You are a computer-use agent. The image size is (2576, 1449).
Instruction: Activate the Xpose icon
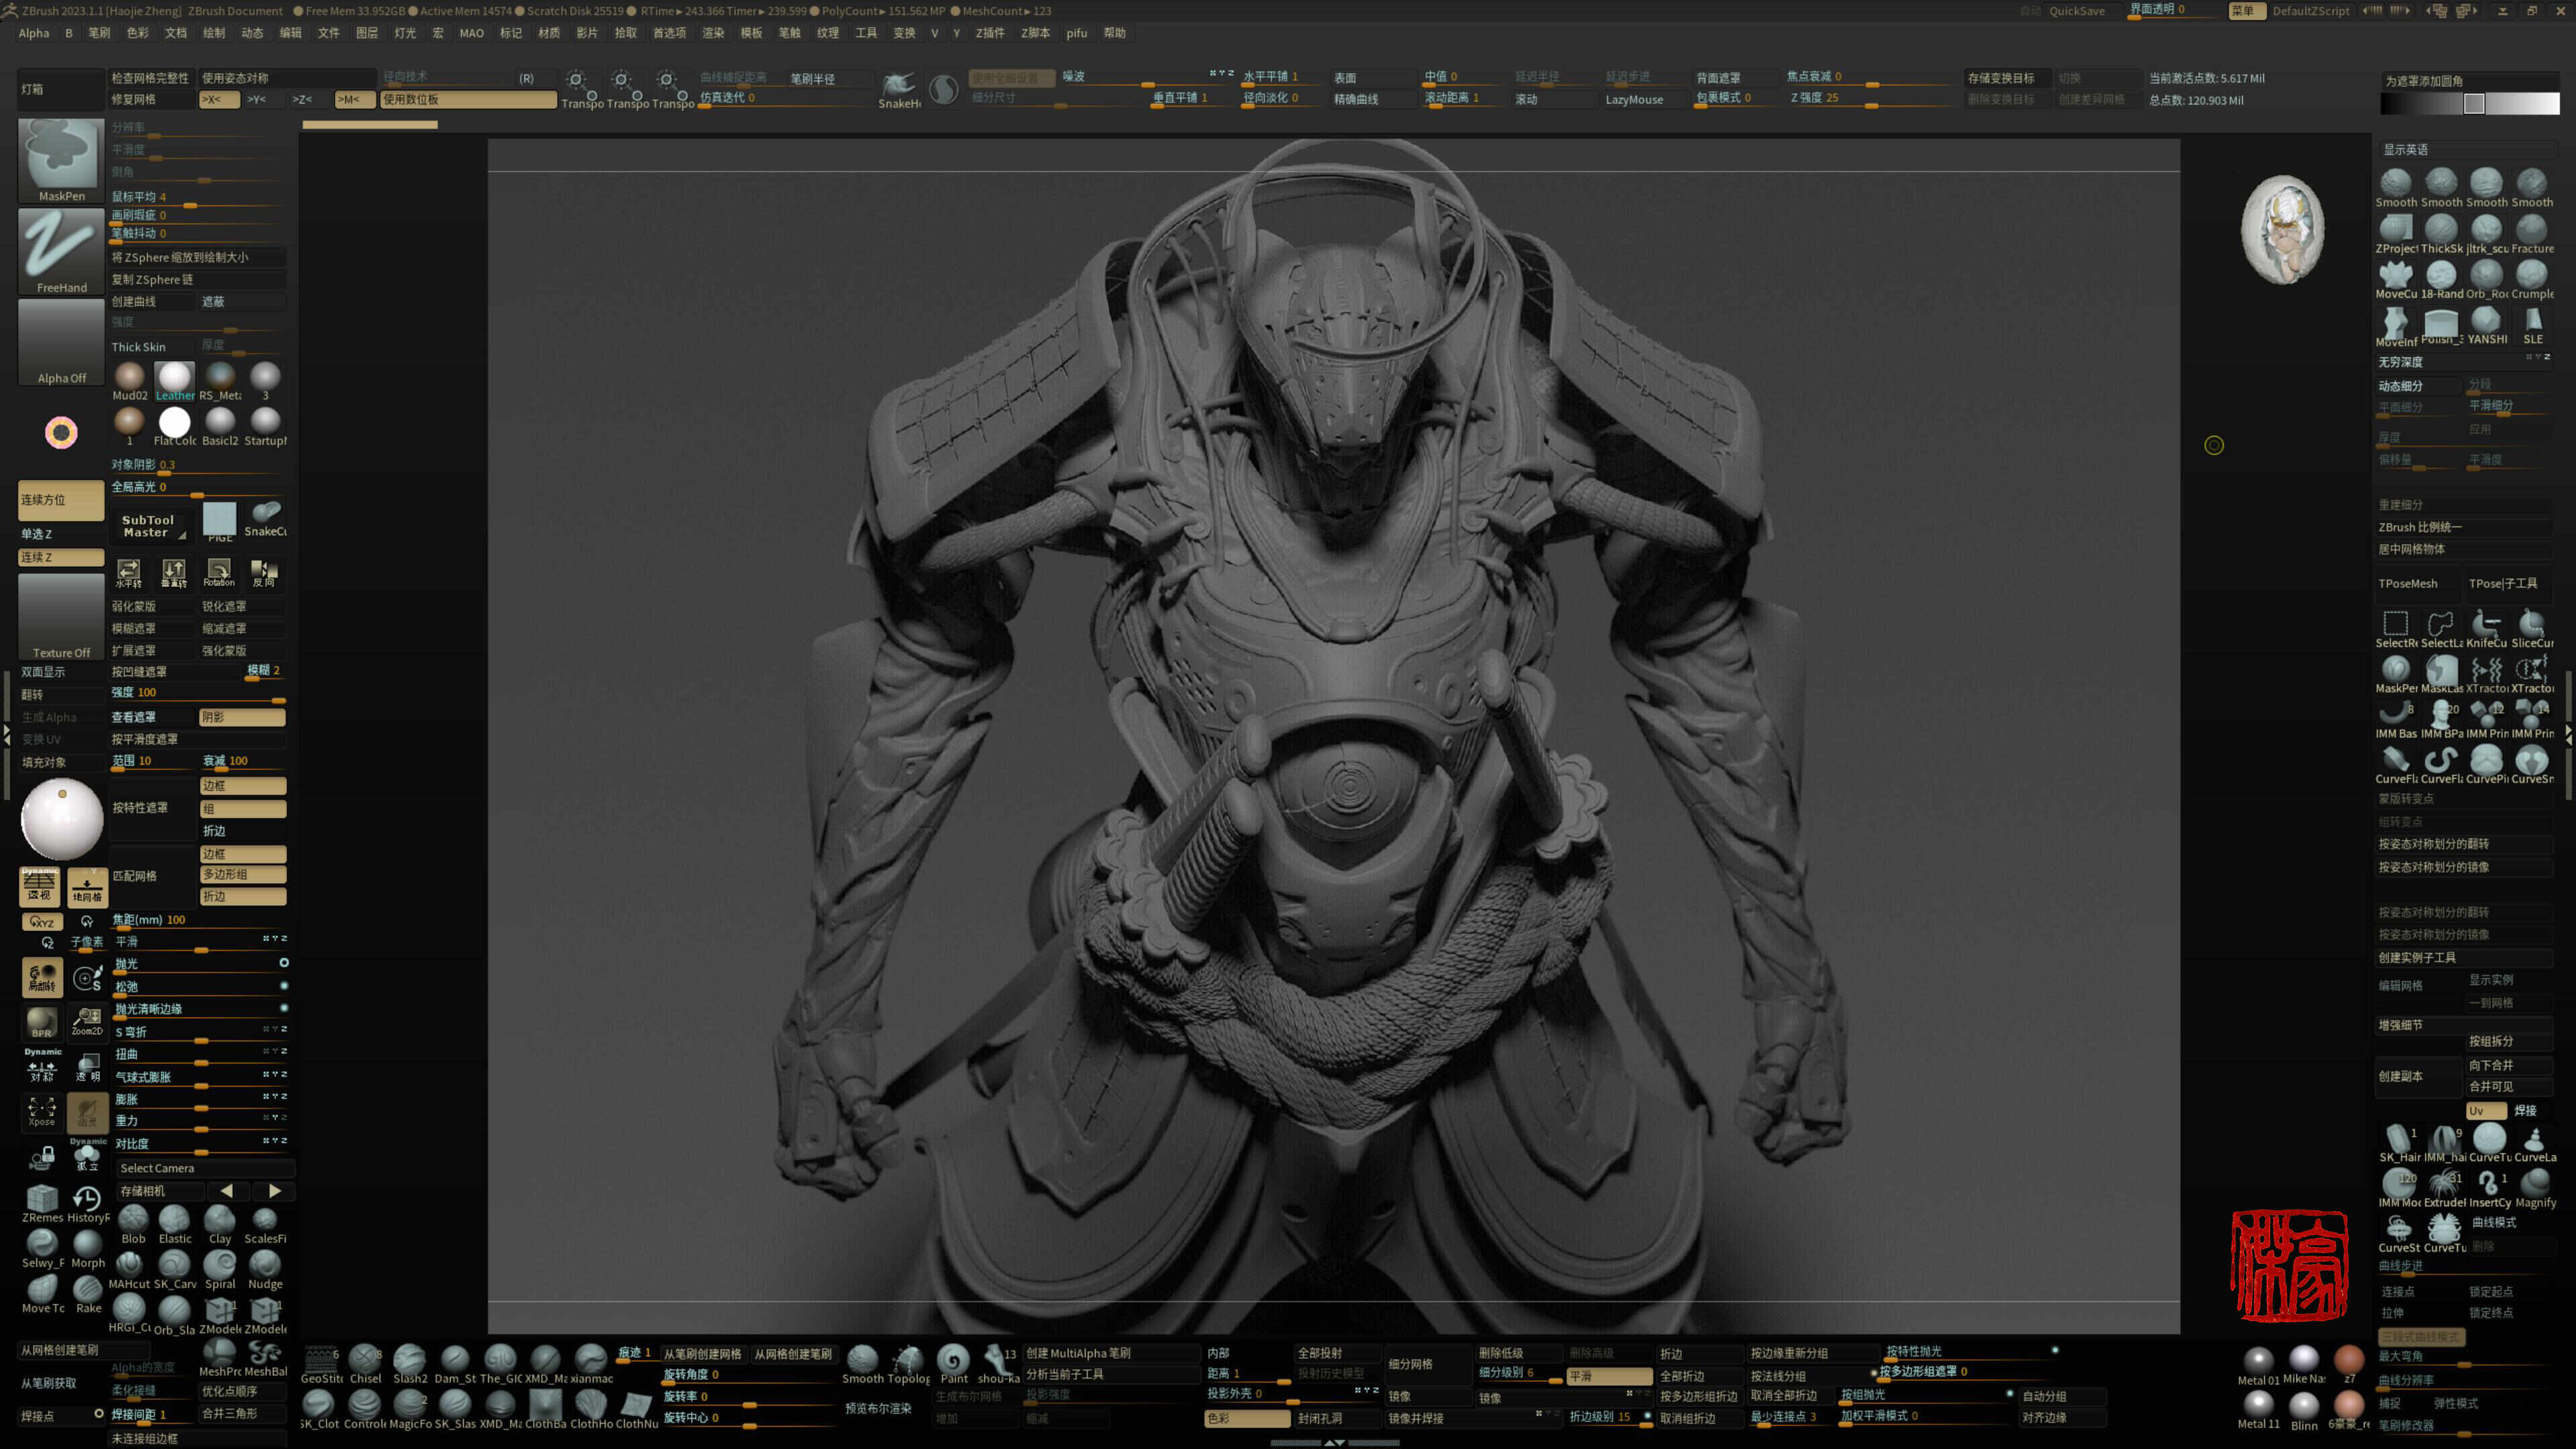coord(42,1110)
